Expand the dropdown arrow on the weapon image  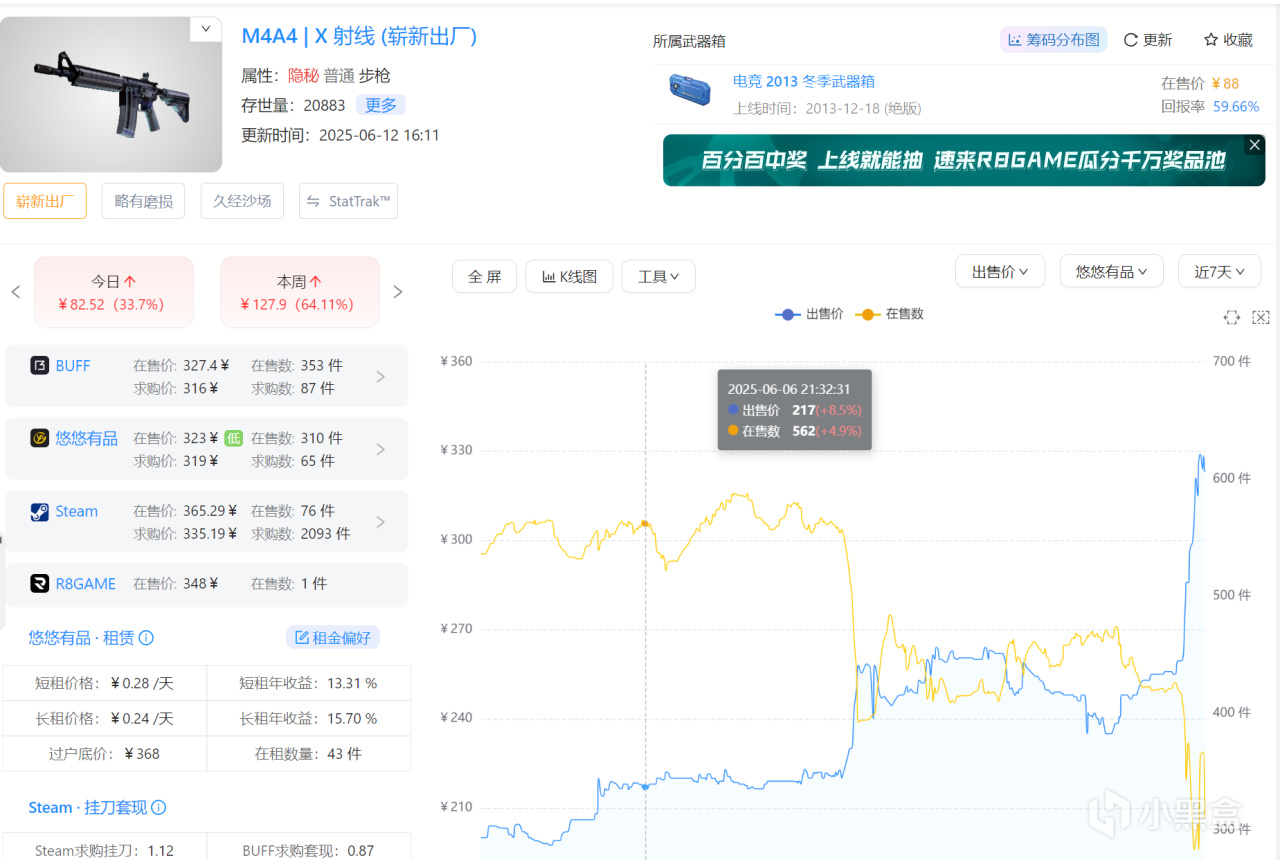(206, 29)
